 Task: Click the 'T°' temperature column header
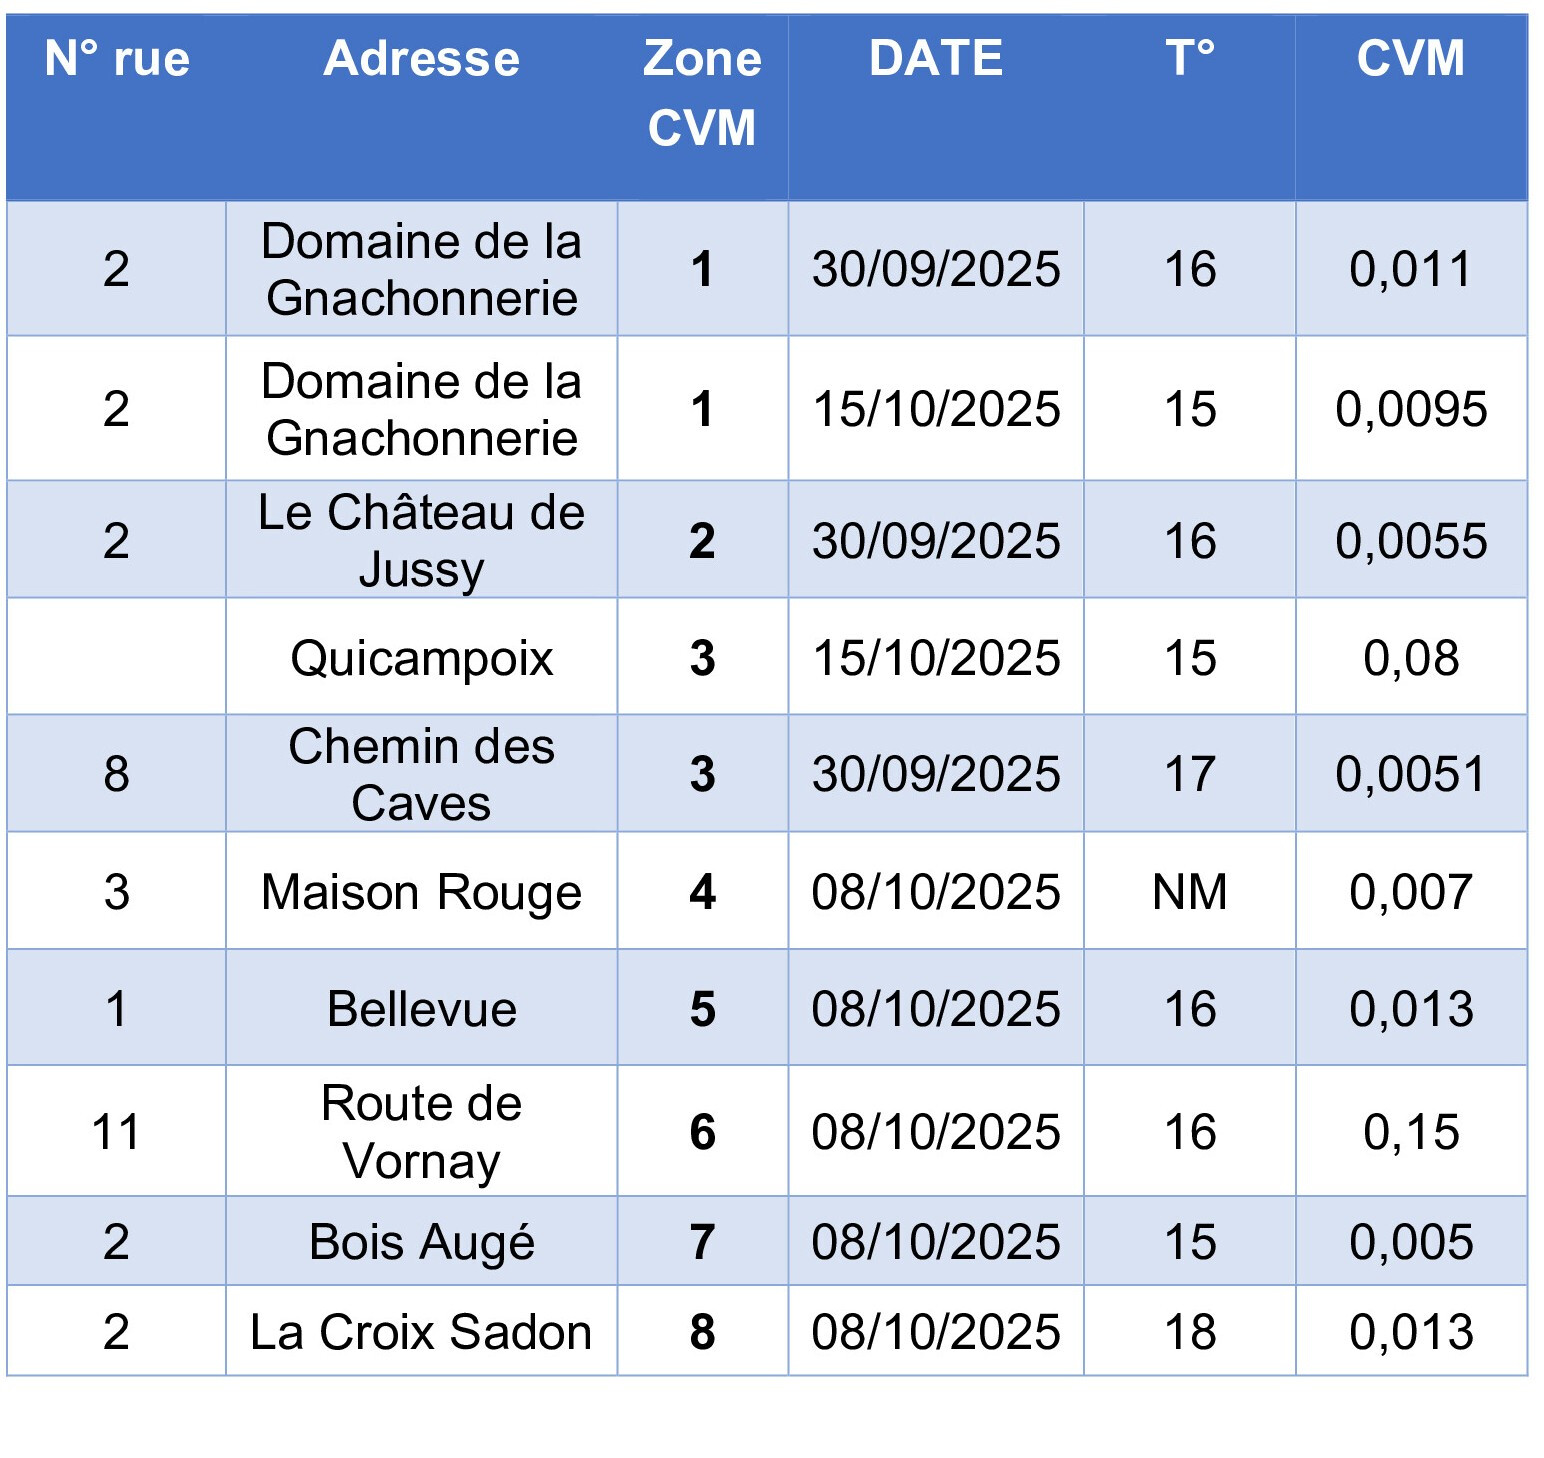(1190, 59)
